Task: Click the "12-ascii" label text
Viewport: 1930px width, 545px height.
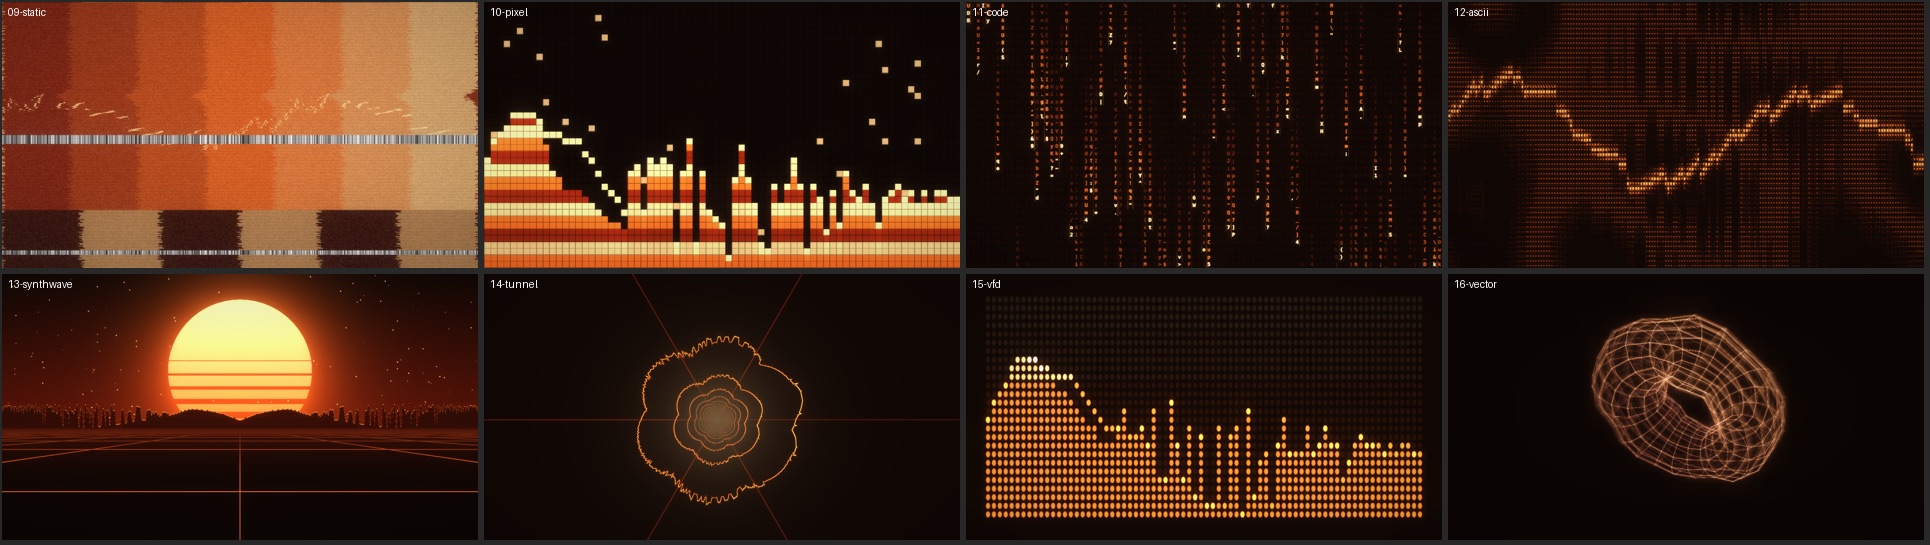Action: [1471, 12]
